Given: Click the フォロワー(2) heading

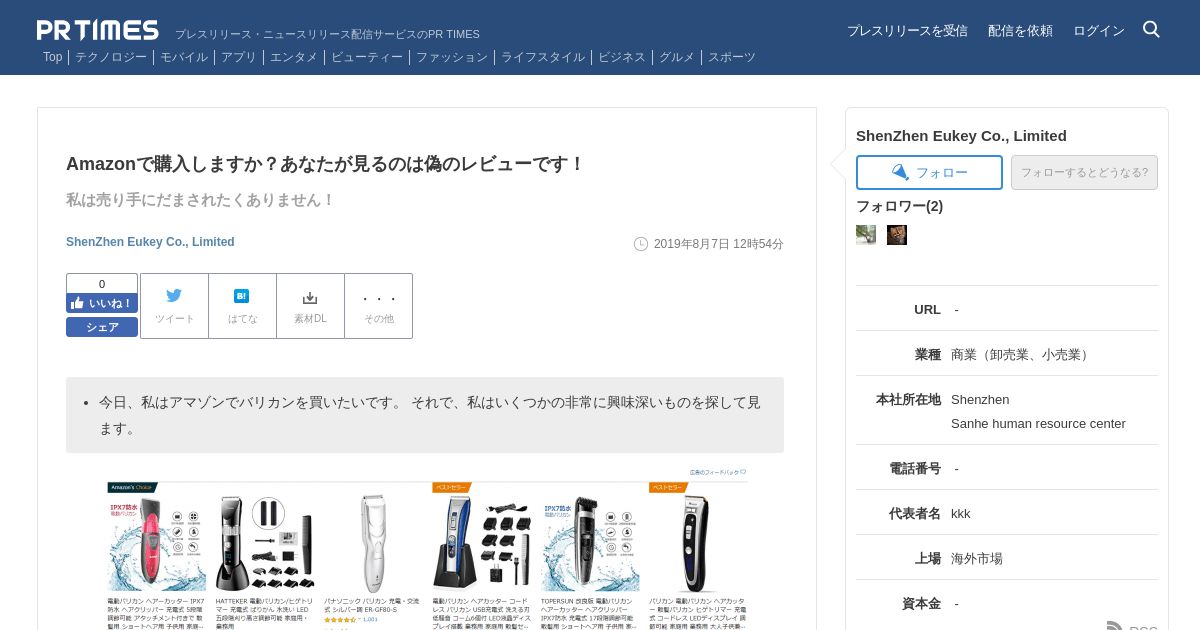Looking at the screenshot, I should 899,206.
